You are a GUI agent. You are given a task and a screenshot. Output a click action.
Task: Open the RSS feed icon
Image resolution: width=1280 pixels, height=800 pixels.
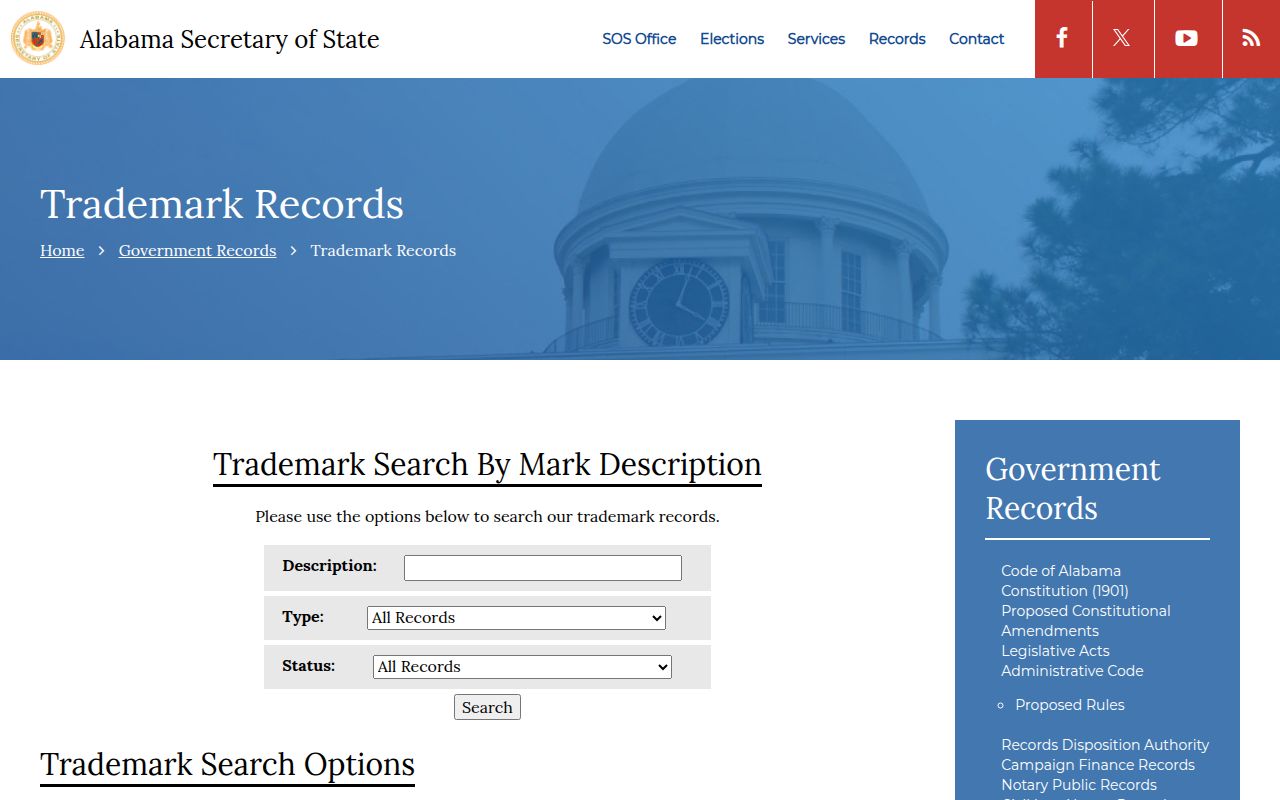point(1251,38)
